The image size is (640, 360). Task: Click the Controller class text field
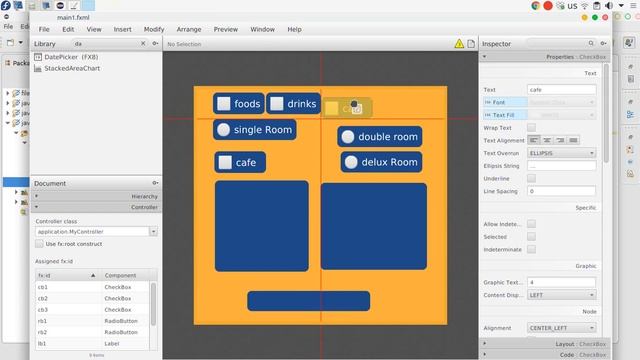(x=92, y=231)
